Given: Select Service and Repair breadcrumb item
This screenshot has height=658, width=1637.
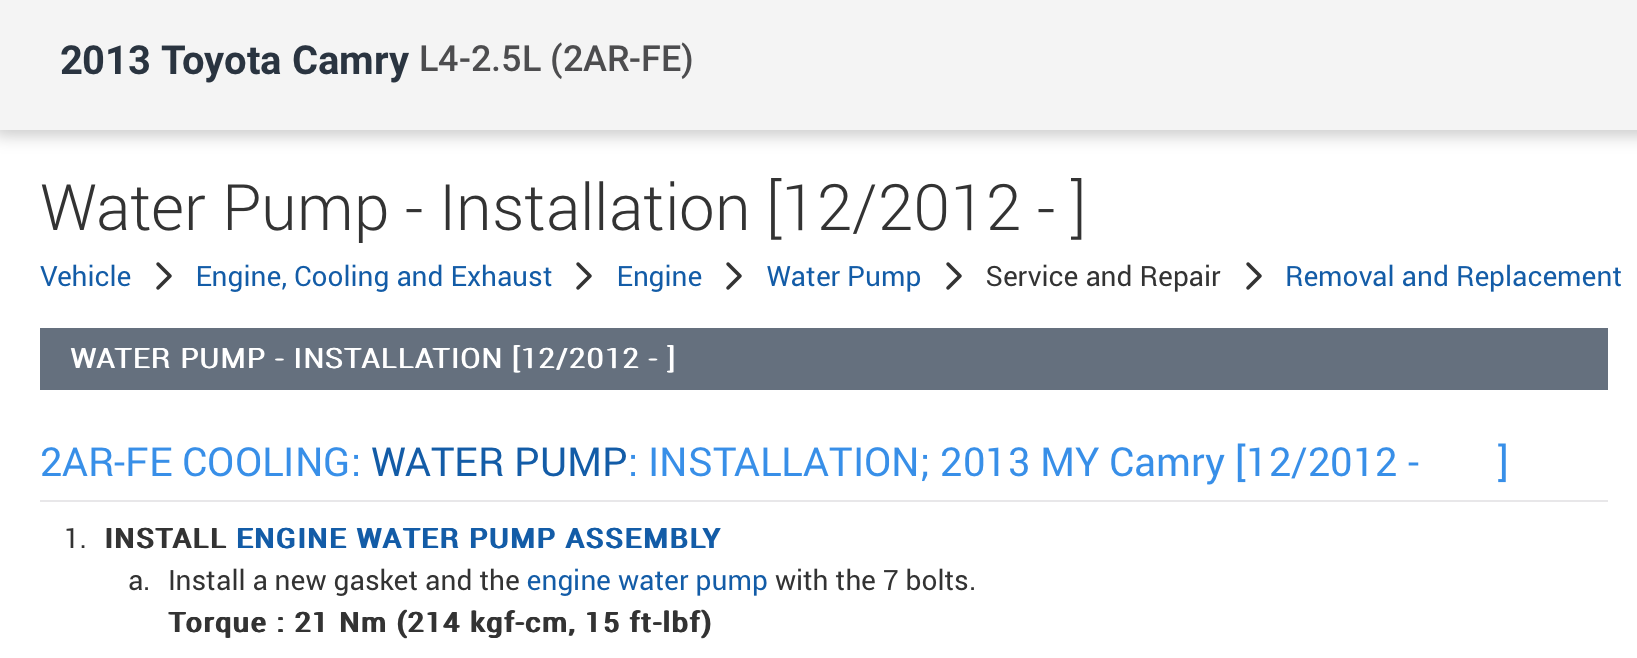Looking at the screenshot, I should (x=1103, y=276).
